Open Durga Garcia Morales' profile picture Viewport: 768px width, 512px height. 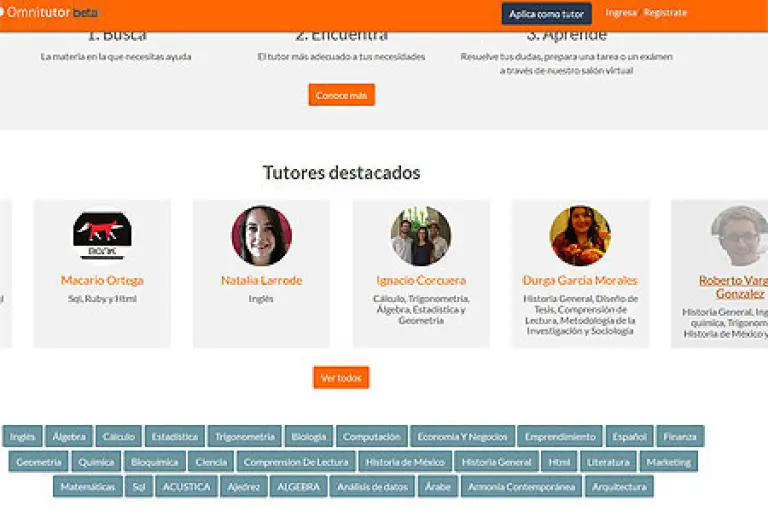click(580, 235)
